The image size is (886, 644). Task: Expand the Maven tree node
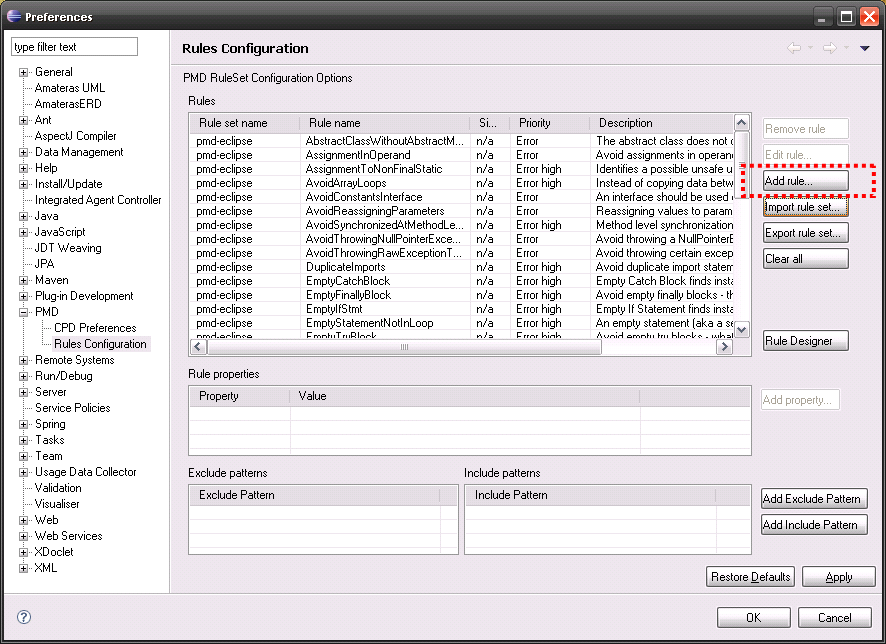[24, 280]
